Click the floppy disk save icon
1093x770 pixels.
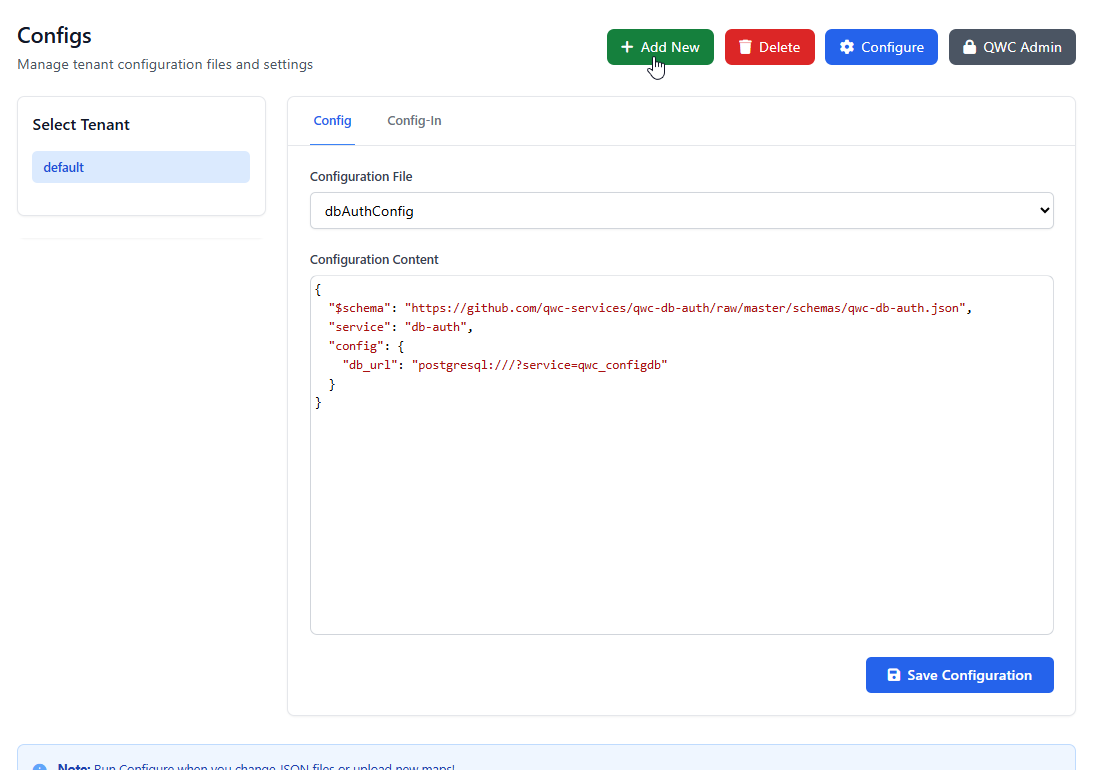pyautogui.click(x=894, y=675)
